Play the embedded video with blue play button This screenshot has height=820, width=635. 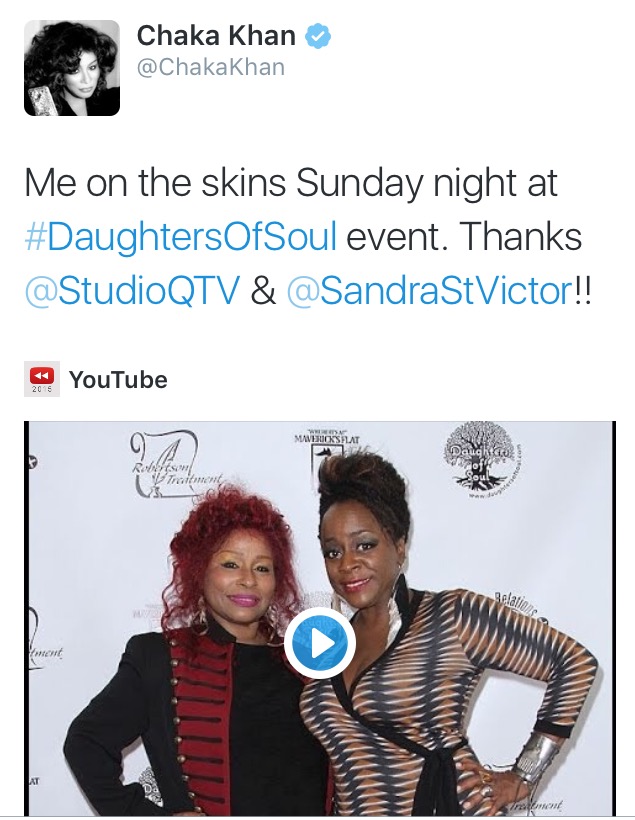[x=320, y=643]
